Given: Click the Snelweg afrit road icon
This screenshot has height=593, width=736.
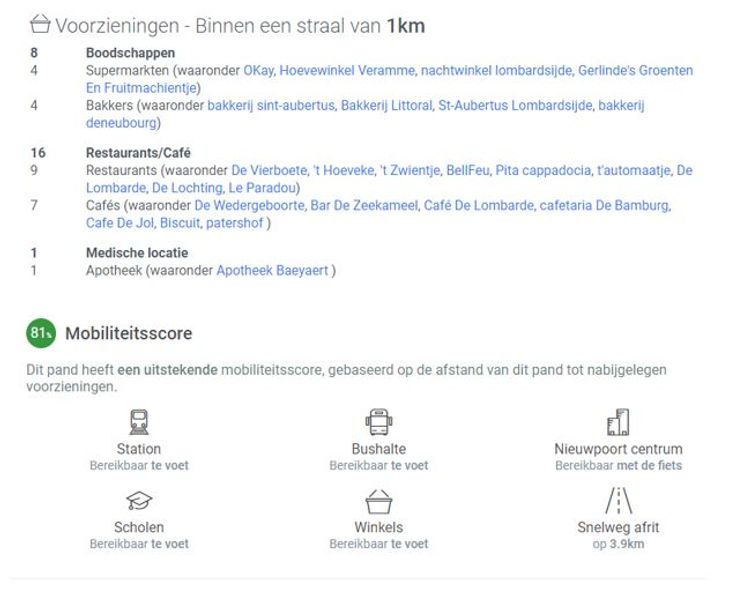Looking at the screenshot, I should click(x=618, y=500).
